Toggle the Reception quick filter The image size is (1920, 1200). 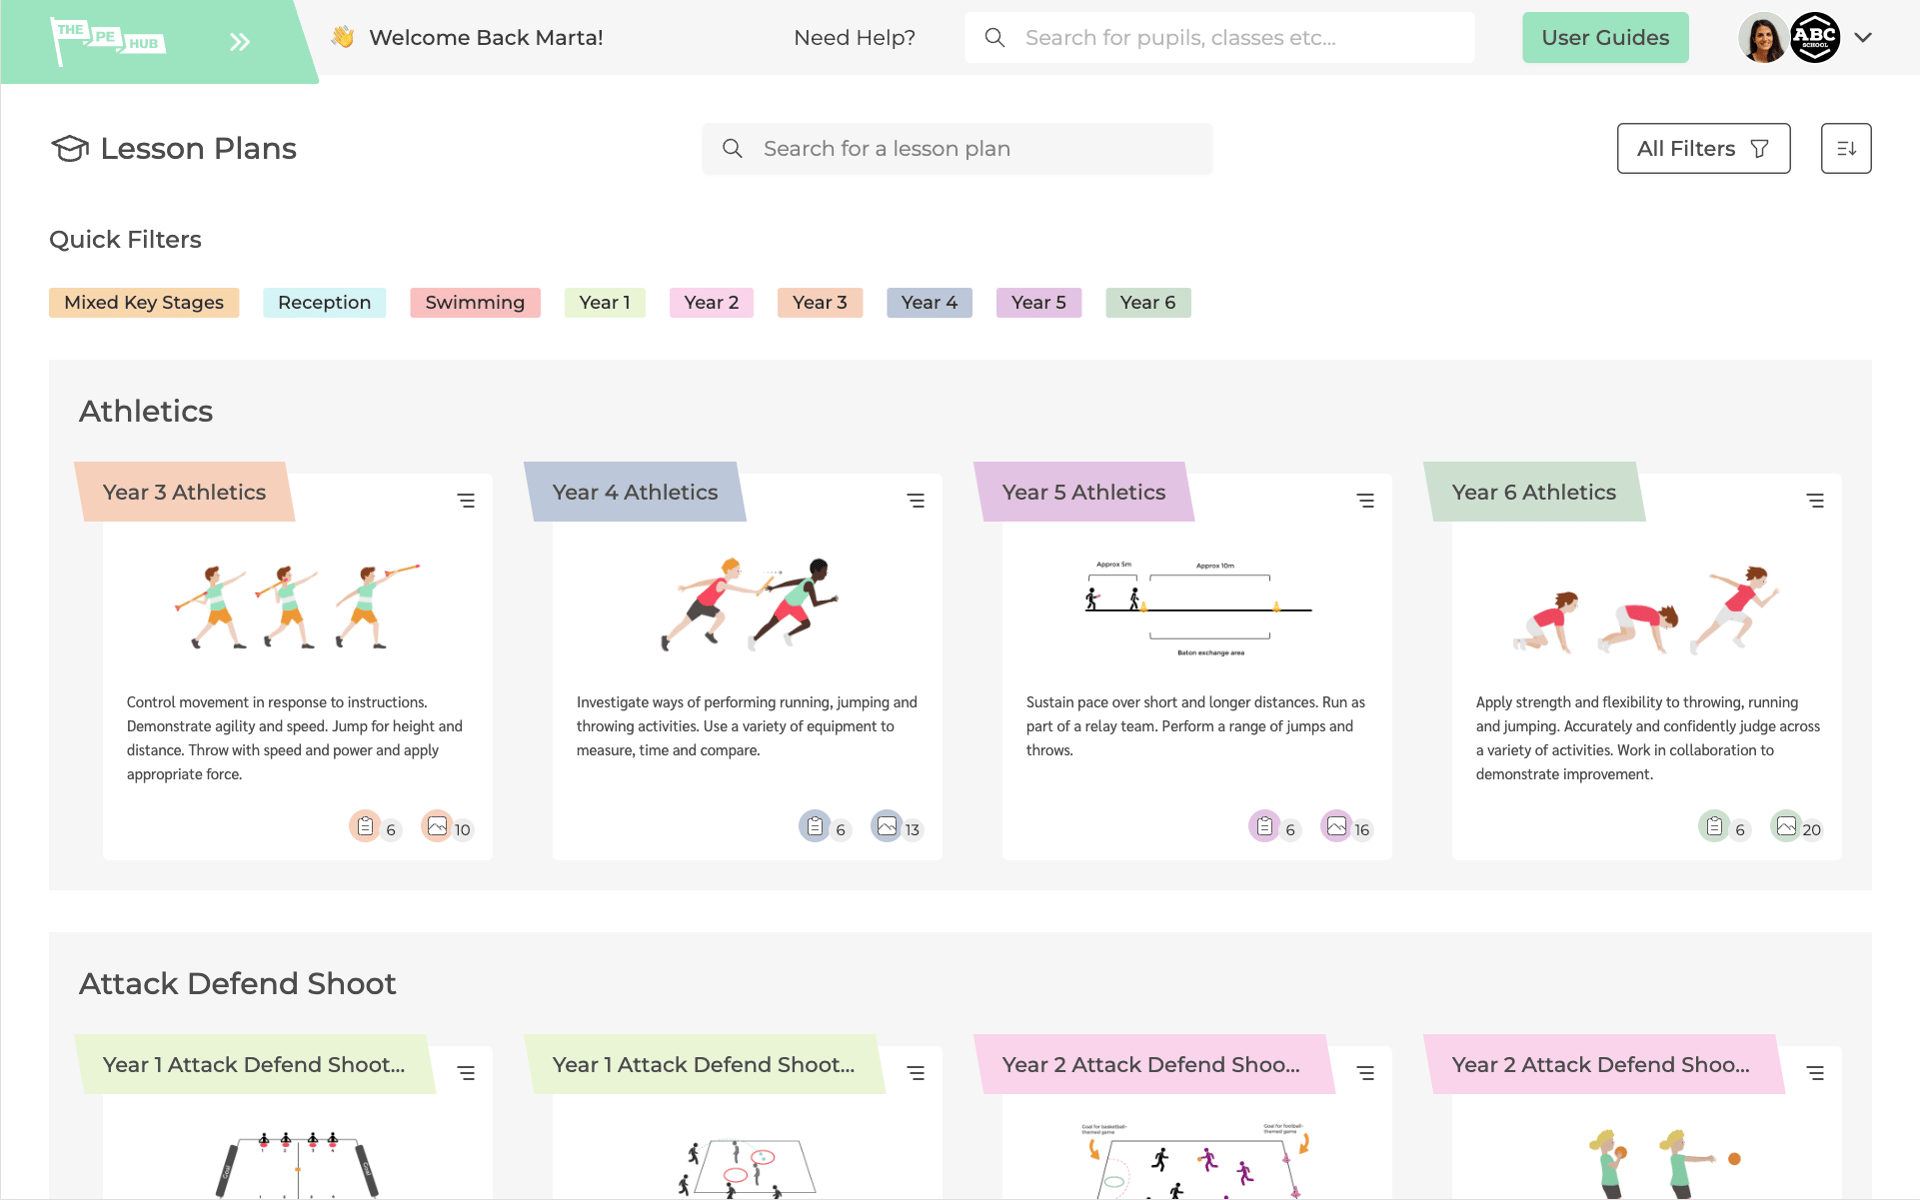click(x=324, y=302)
